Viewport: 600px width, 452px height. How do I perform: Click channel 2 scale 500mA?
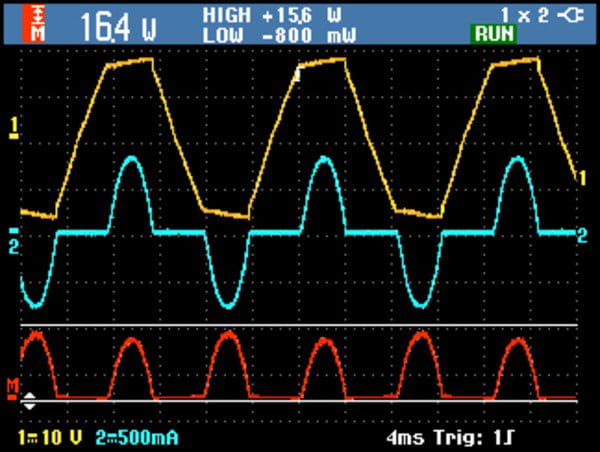(x=137, y=437)
